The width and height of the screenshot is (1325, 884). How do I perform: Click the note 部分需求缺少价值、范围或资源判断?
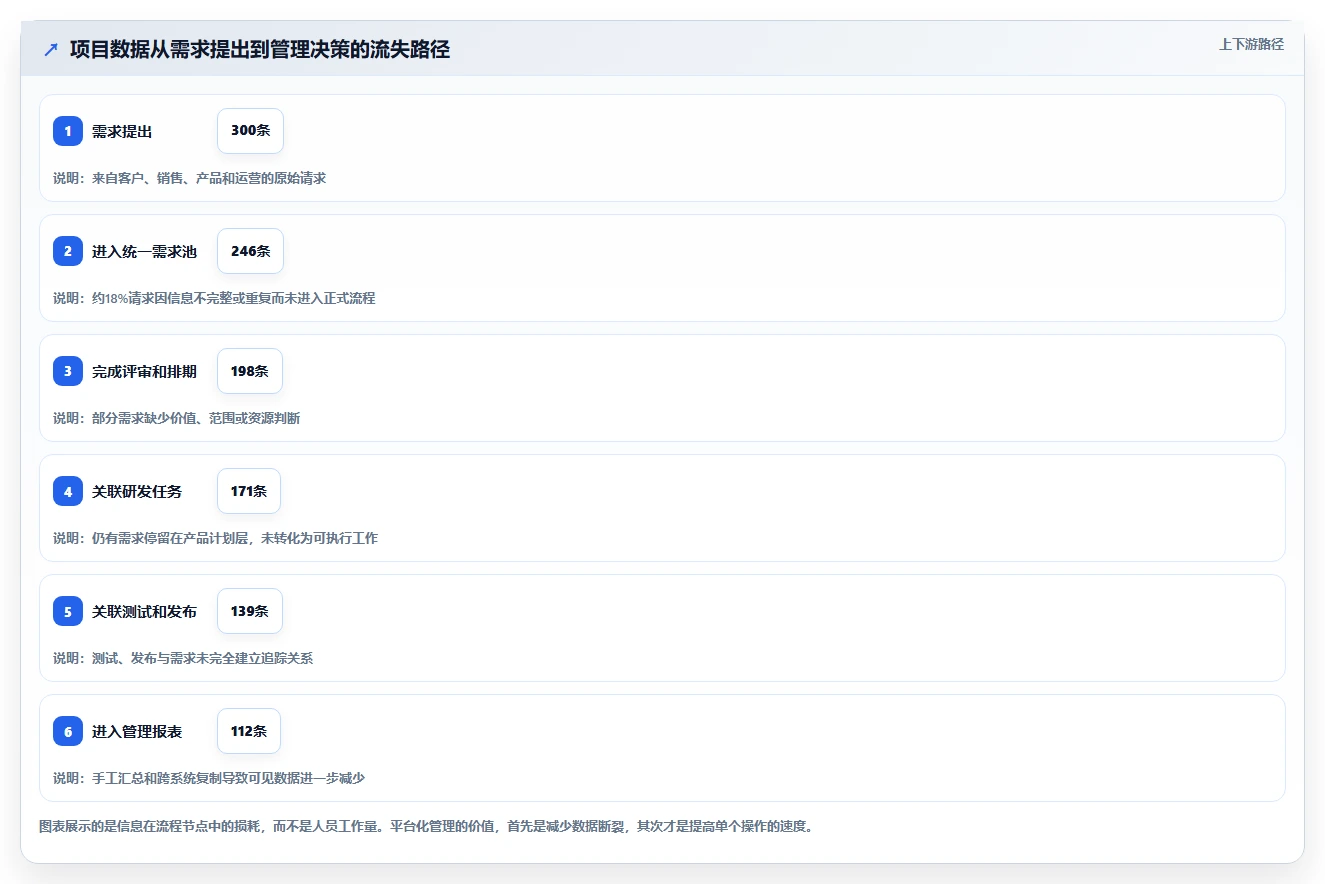pos(176,418)
